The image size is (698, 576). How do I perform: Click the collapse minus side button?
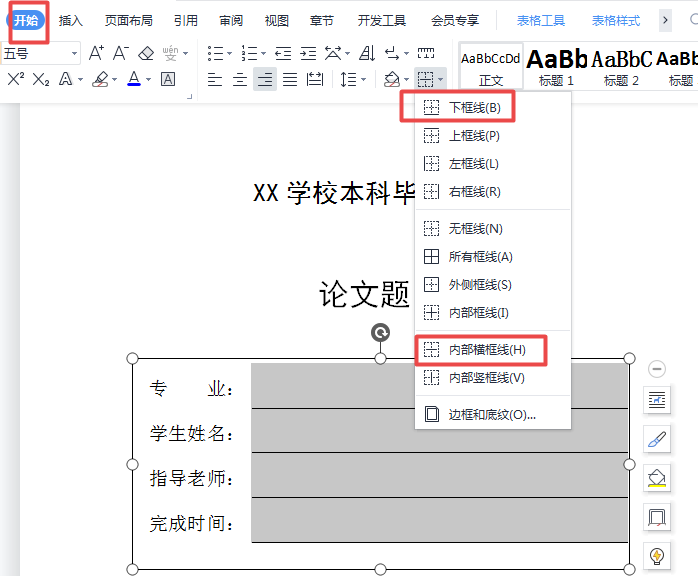tap(657, 369)
